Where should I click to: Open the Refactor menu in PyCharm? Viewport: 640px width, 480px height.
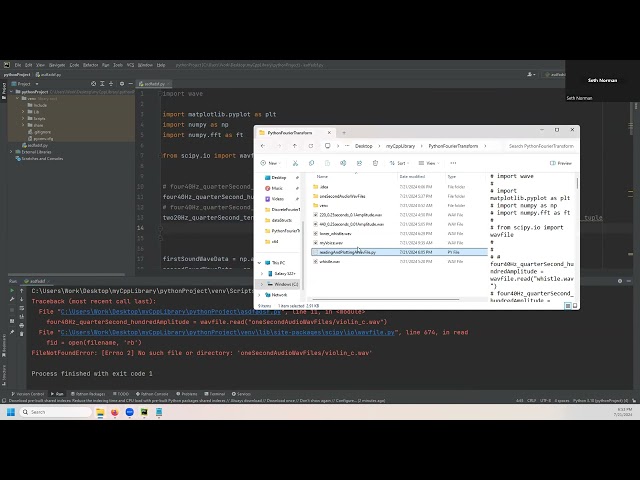pos(91,64)
